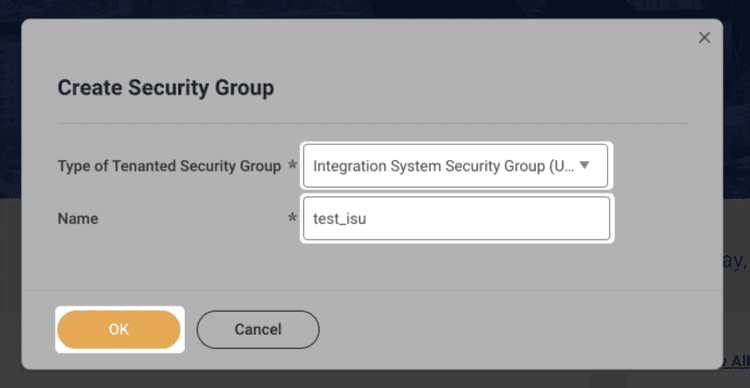This screenshot has width=750, height=388.
Task: Click the Name field label
Action: 78,219
